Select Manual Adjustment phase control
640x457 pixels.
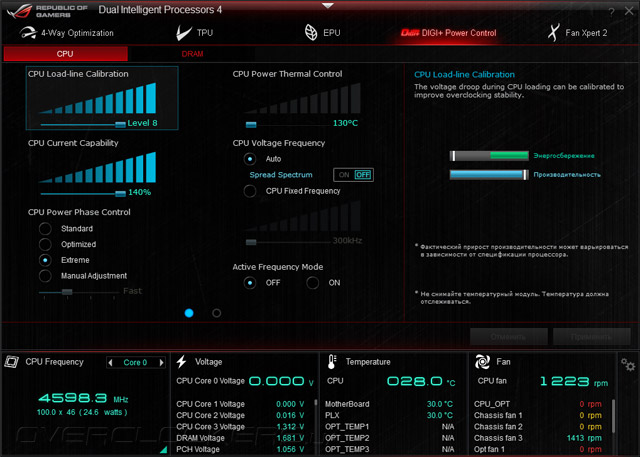(45, 276)
